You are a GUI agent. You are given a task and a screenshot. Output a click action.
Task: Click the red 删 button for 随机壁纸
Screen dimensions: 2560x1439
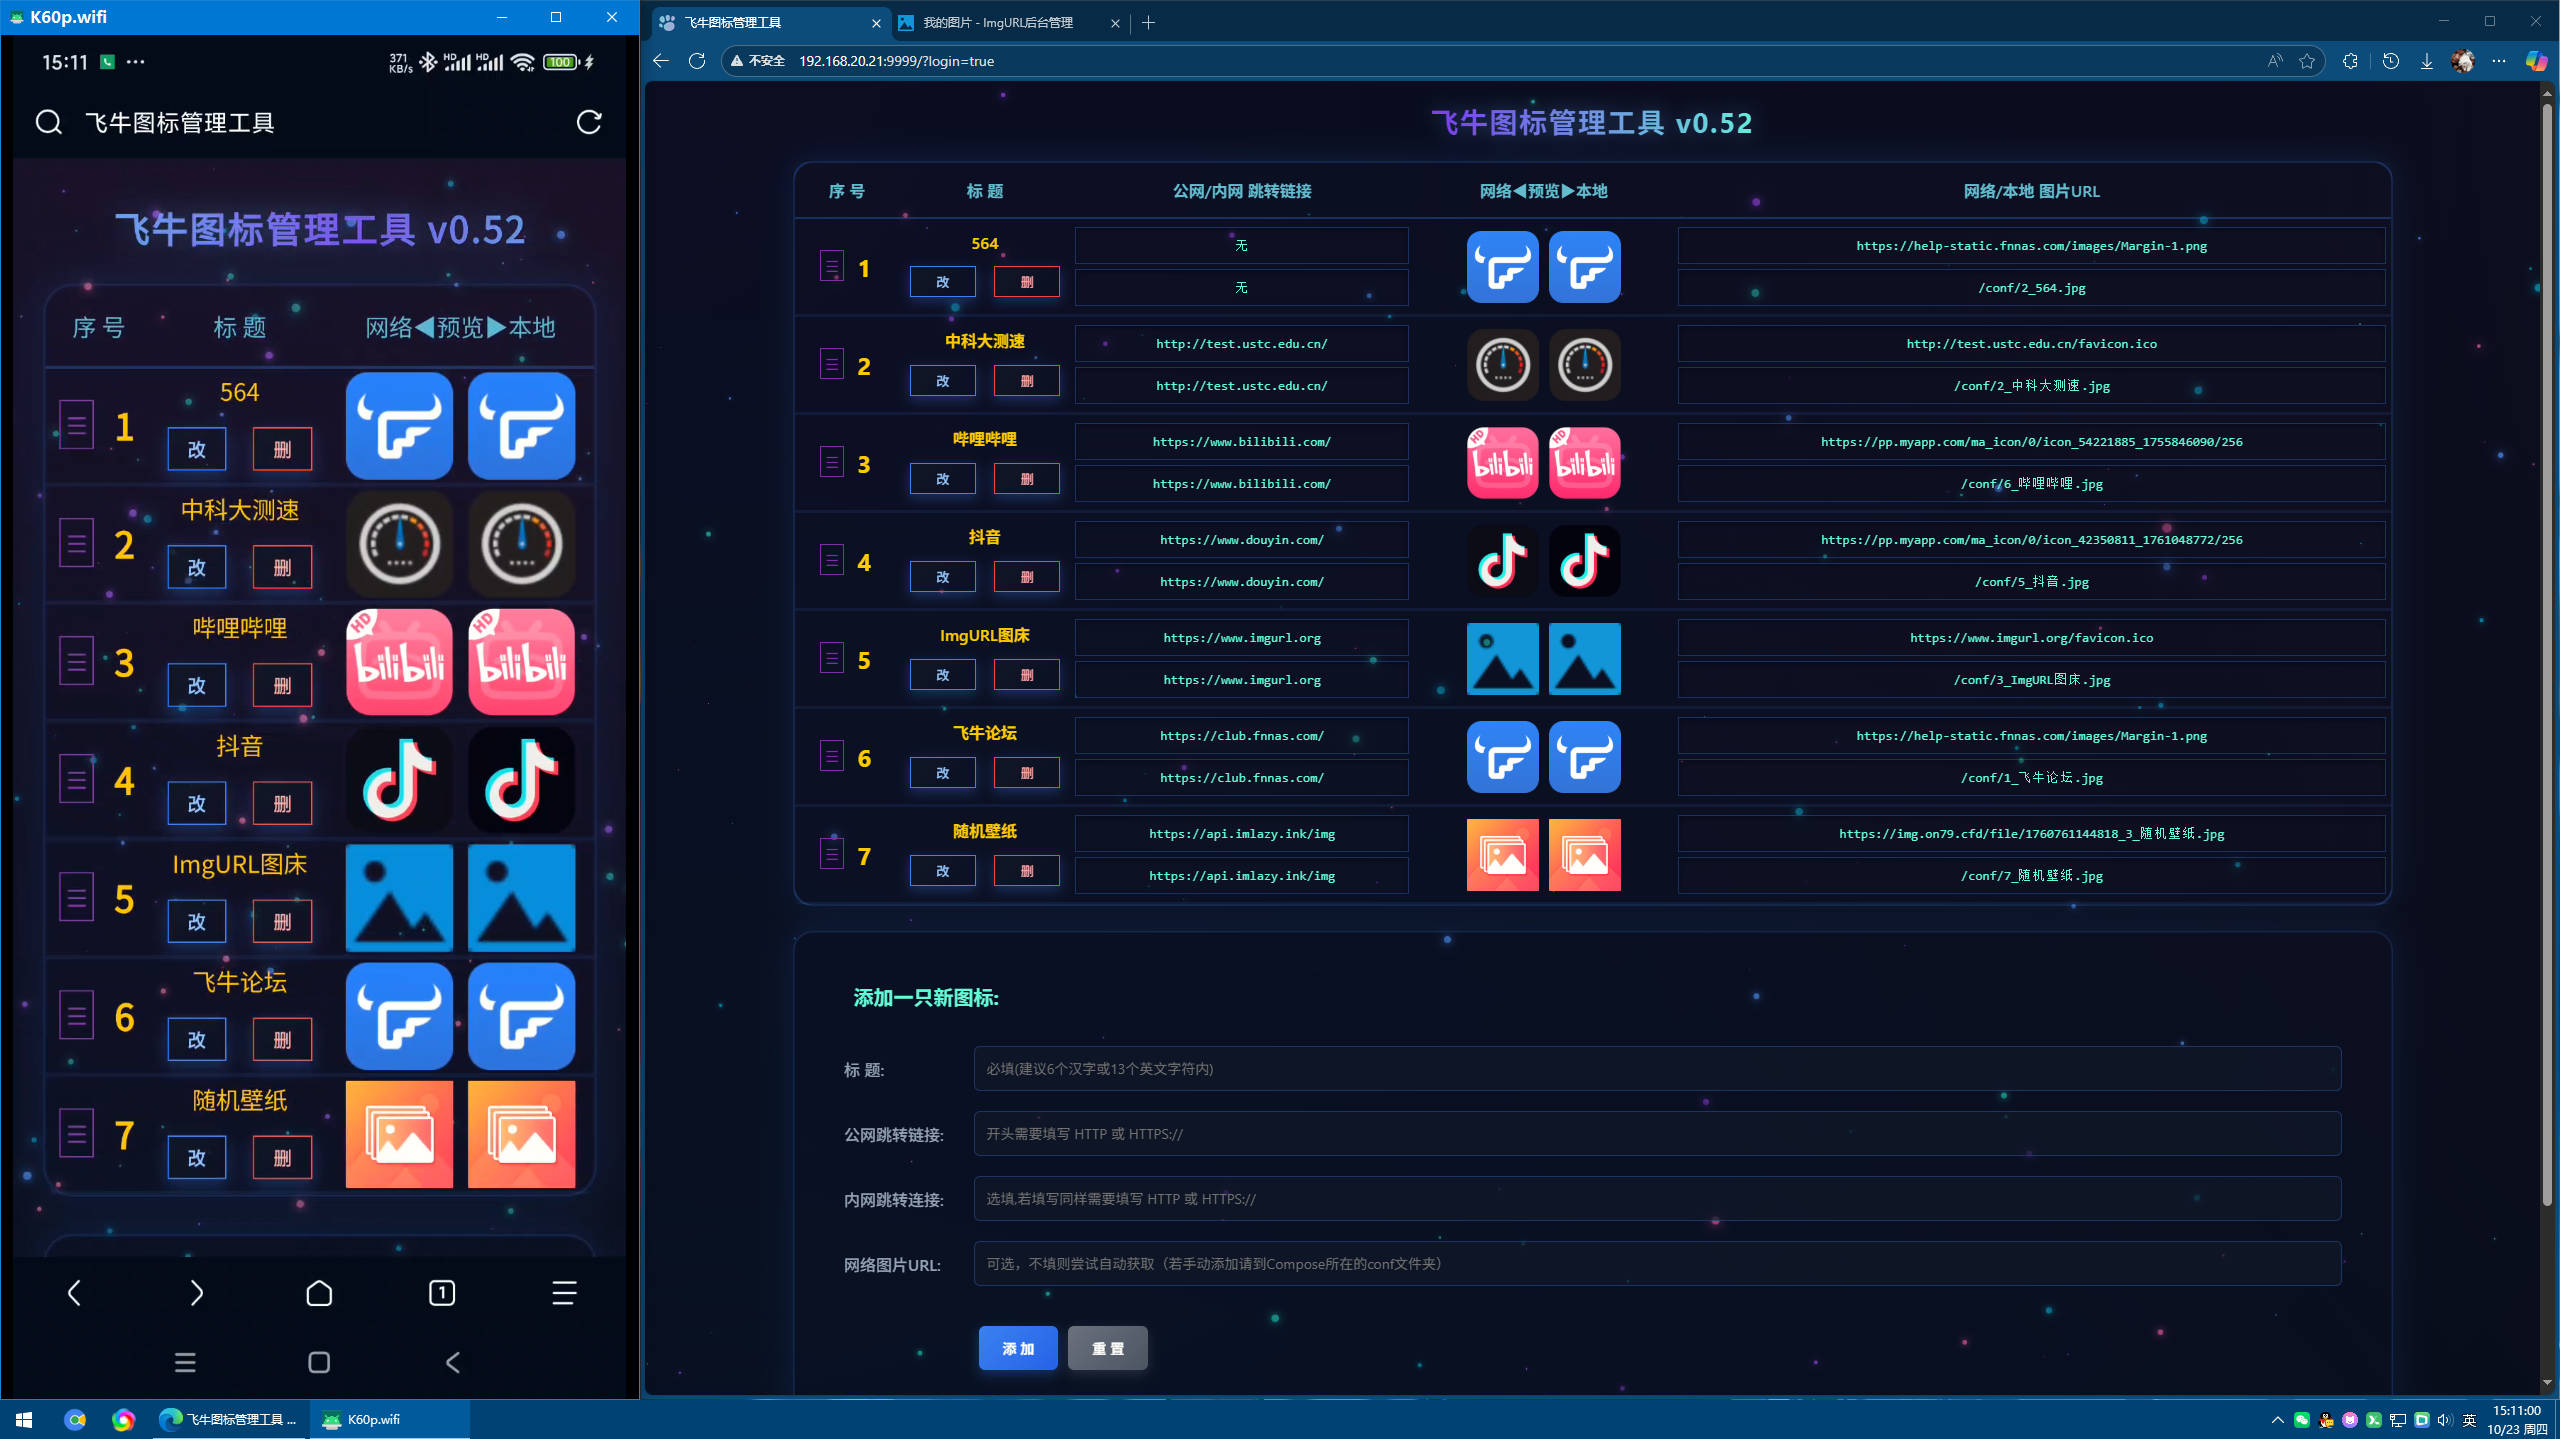[1026, 871]
